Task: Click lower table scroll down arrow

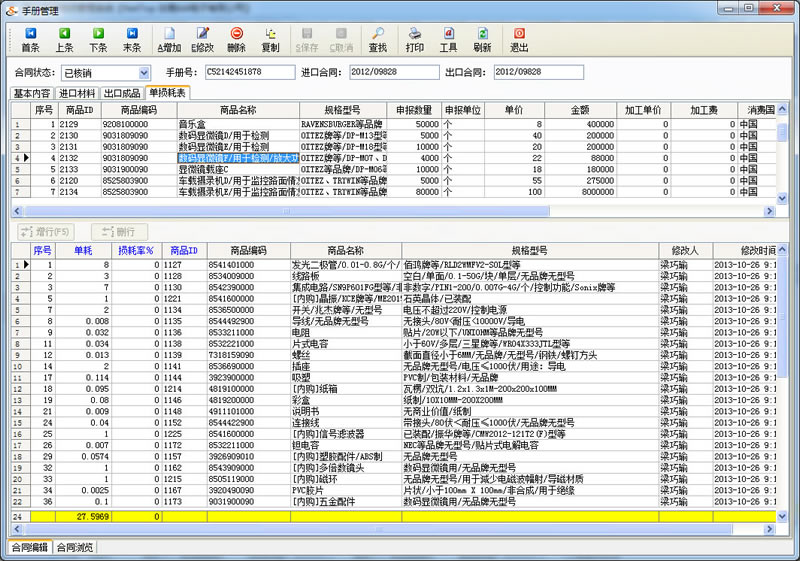Action: click(x=782, y=516)
